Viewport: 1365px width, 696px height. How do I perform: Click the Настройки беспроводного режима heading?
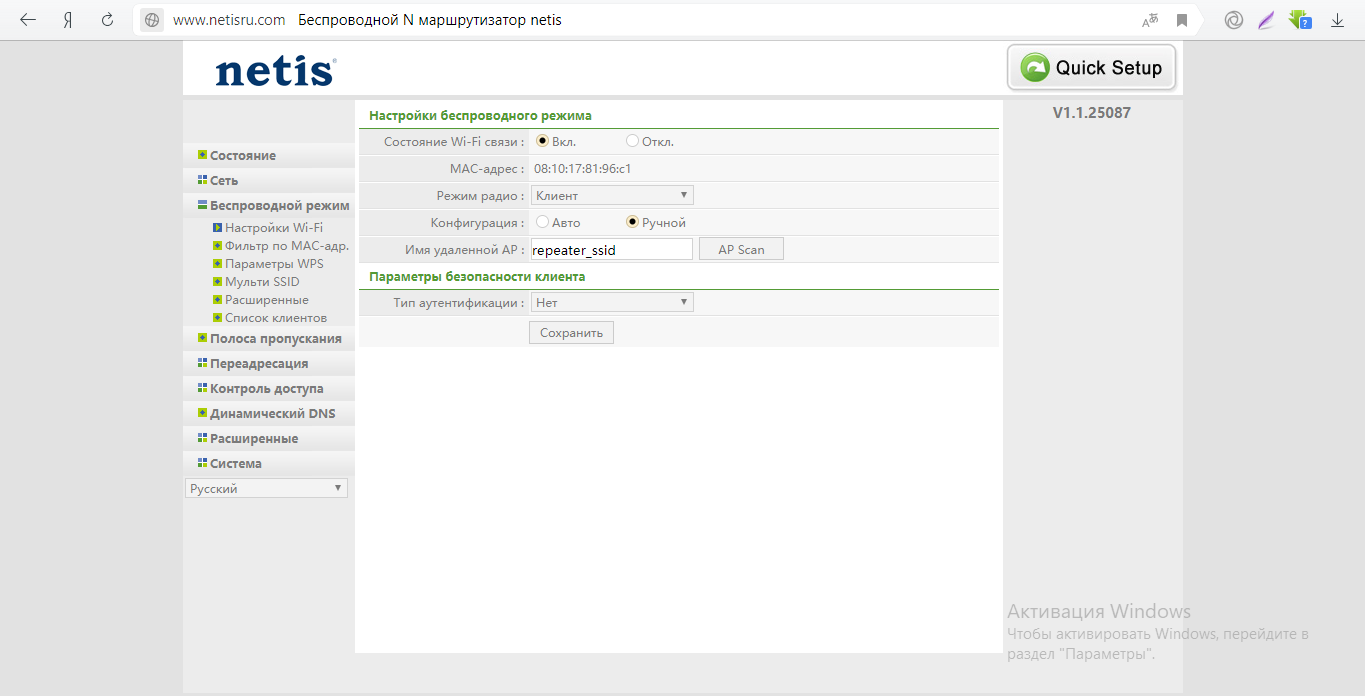point(480,115)
